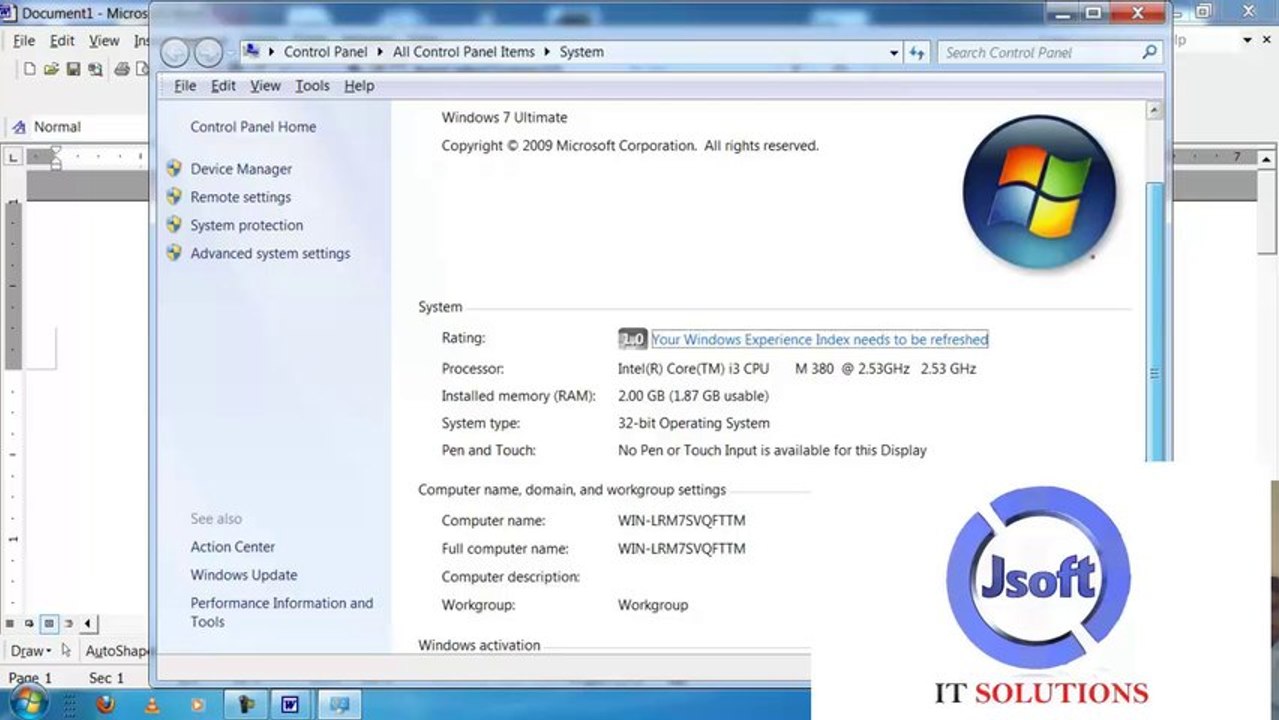Launch Firefox from the taskbar
Viewport: 1279px width, 720px height.
point(104,704)
